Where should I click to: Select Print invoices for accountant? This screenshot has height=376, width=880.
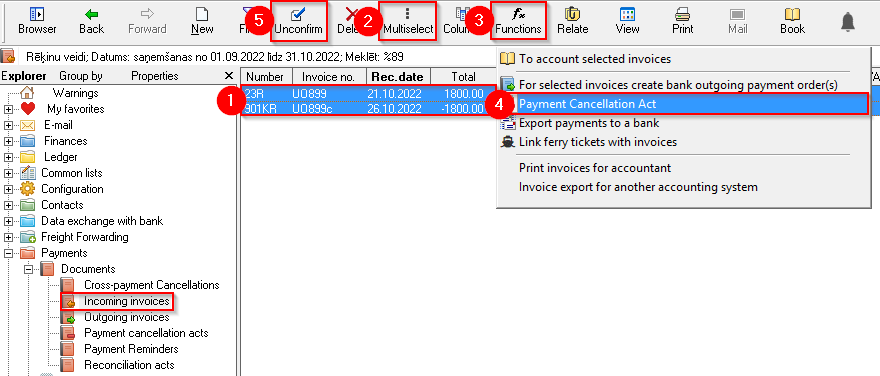595,168
